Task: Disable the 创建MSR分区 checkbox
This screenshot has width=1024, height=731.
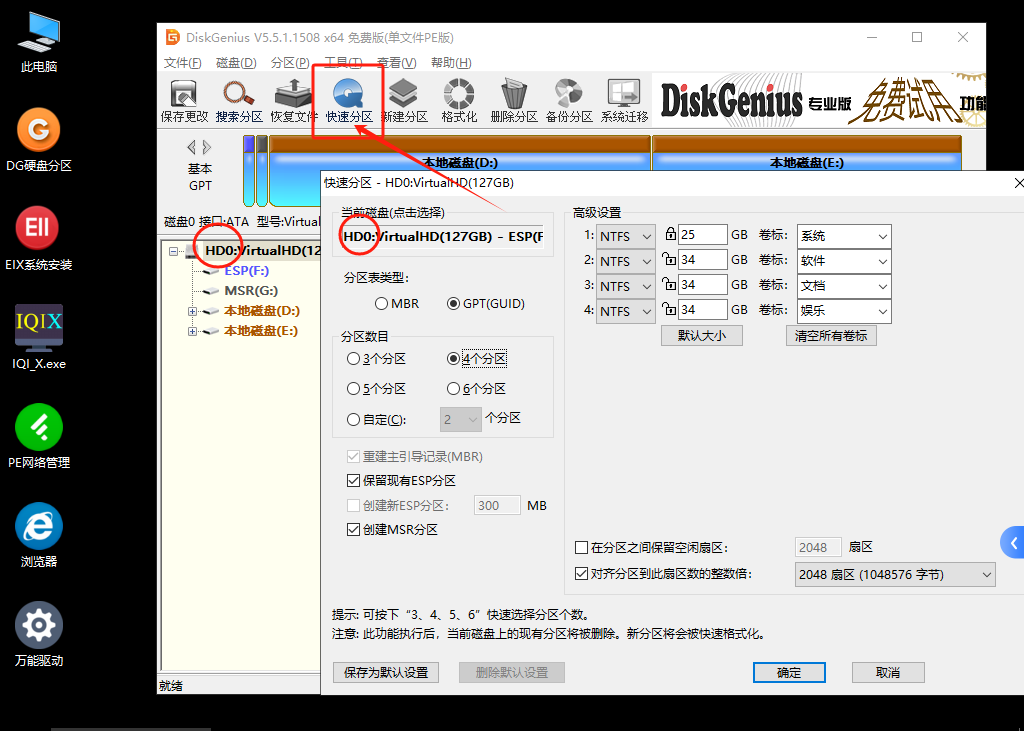Action: pyautogui.click(x=354, y=529)
